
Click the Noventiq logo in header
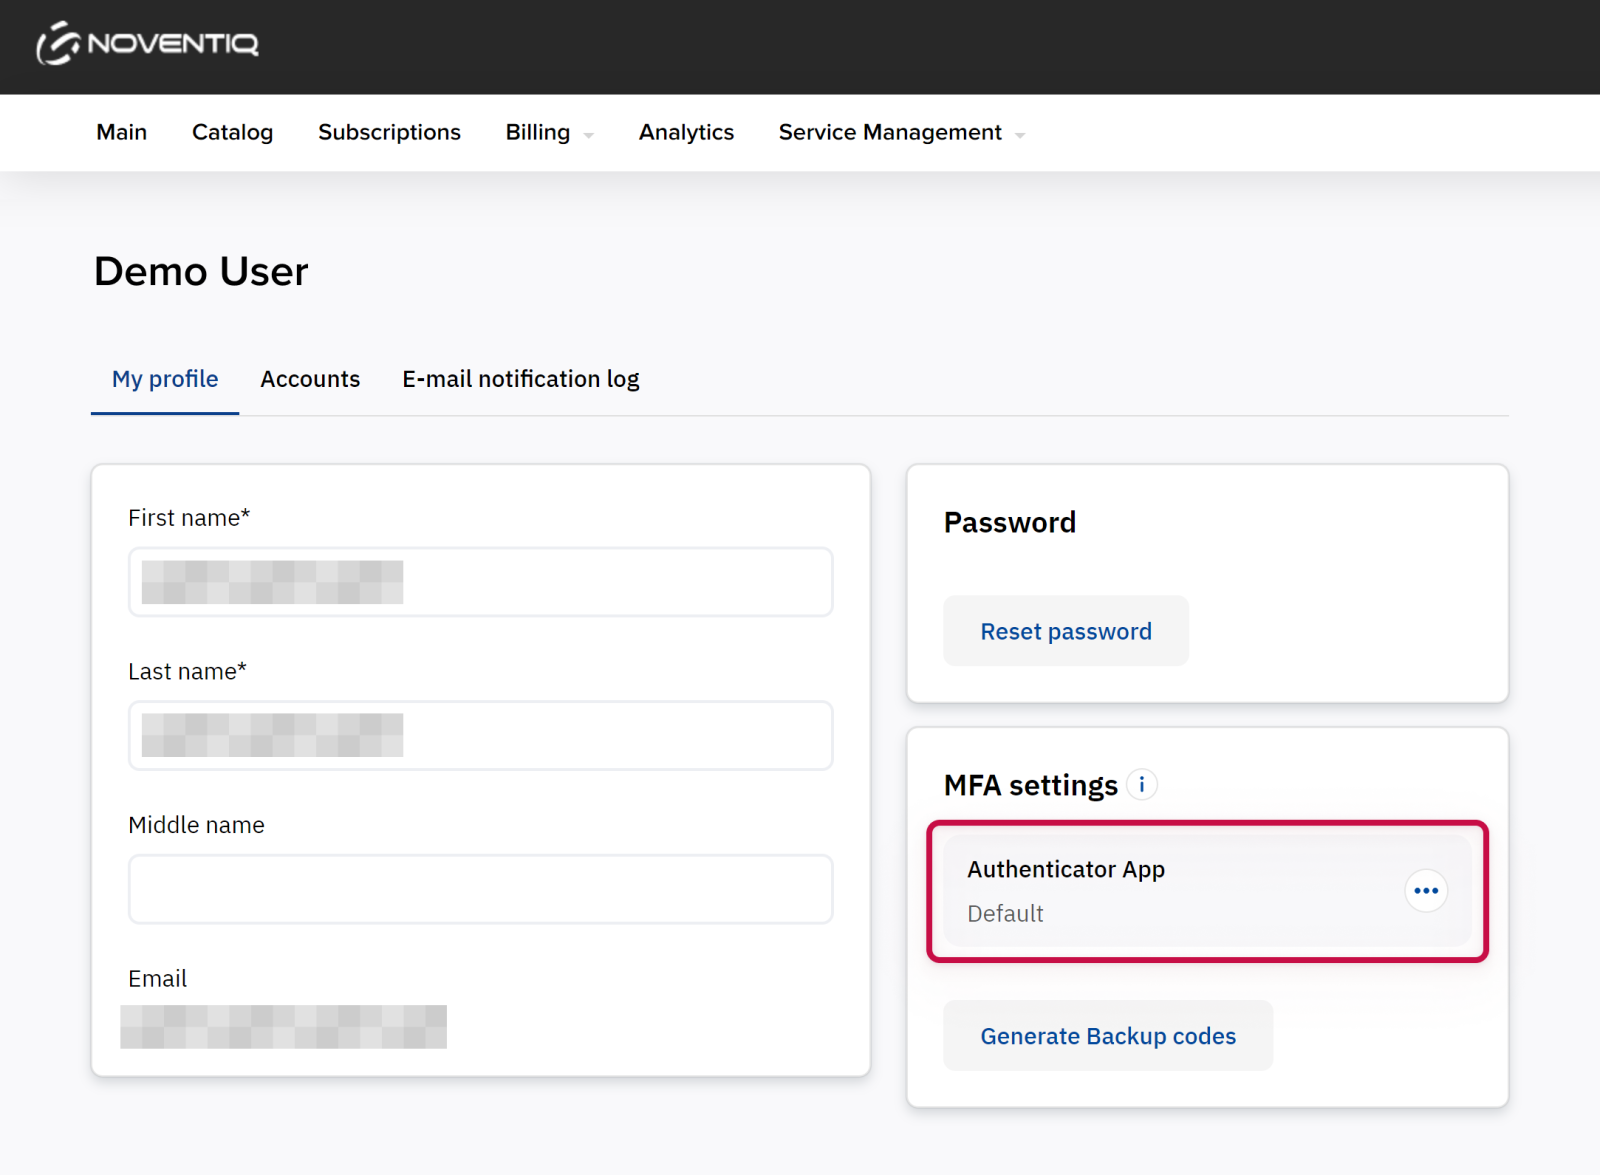click(x=148, y=44)
